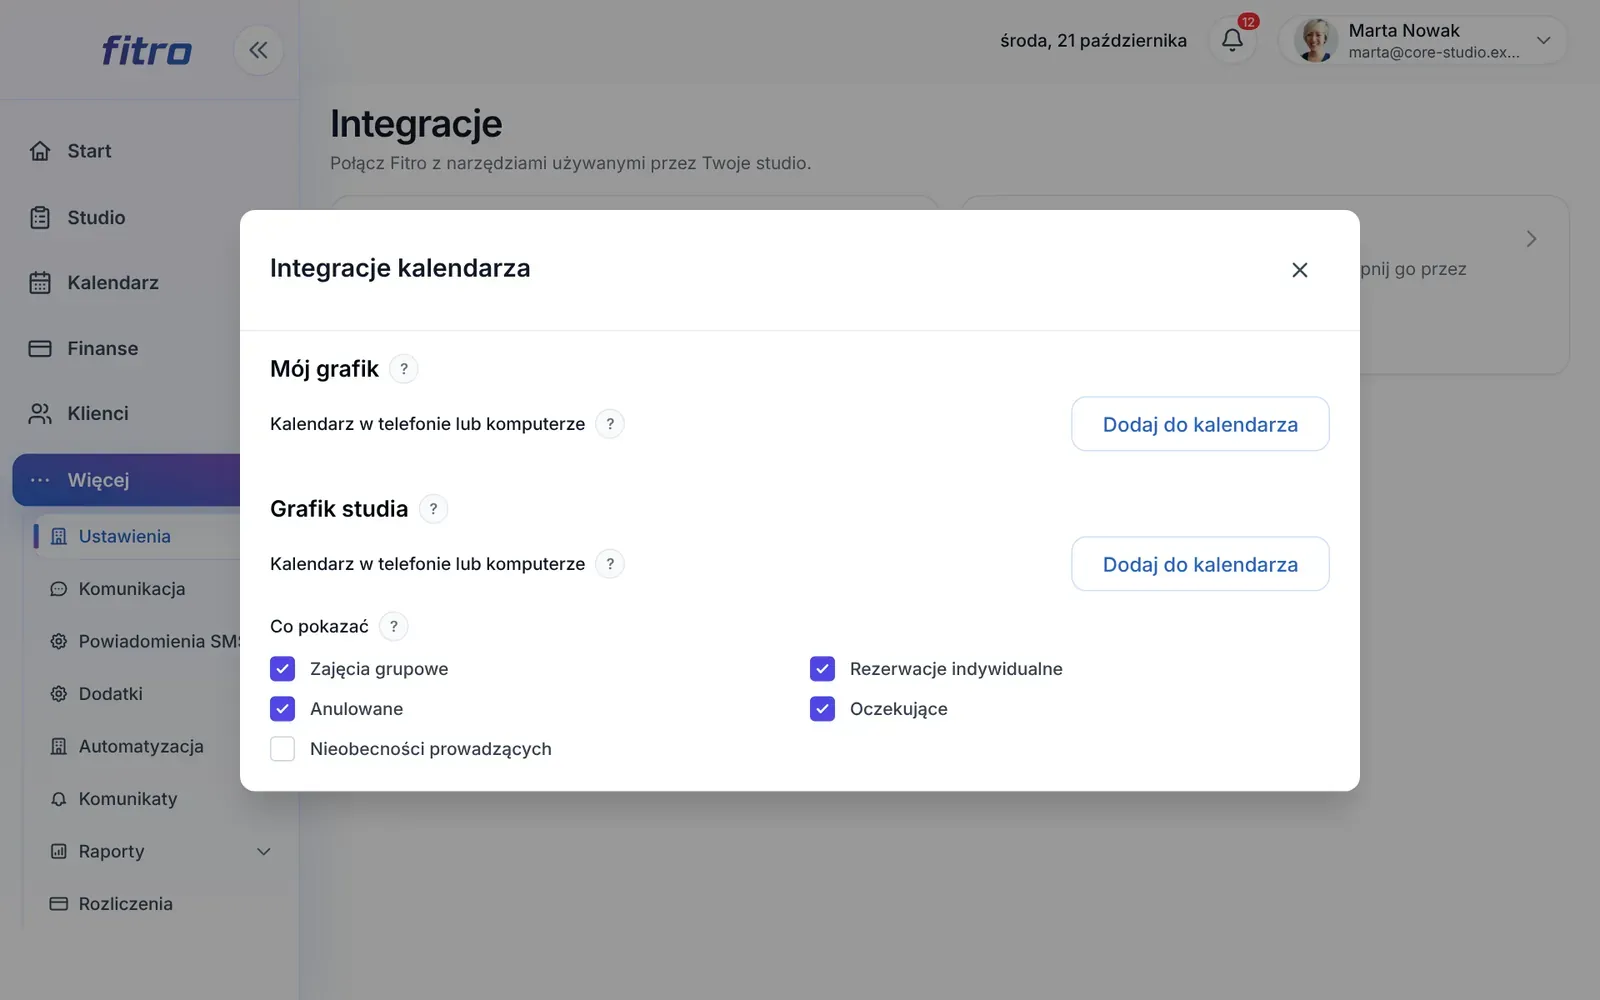
Task: Select Ustawienia submenu item
Action: tap(137, 537)
